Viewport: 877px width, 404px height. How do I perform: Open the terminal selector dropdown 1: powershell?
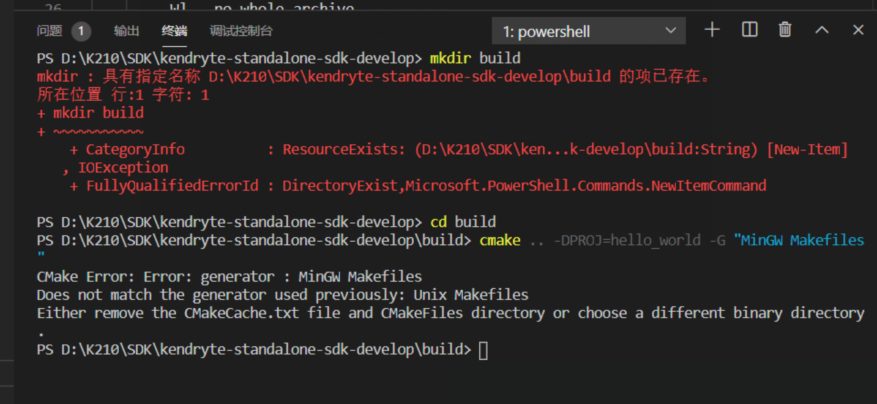pos(588,31)
